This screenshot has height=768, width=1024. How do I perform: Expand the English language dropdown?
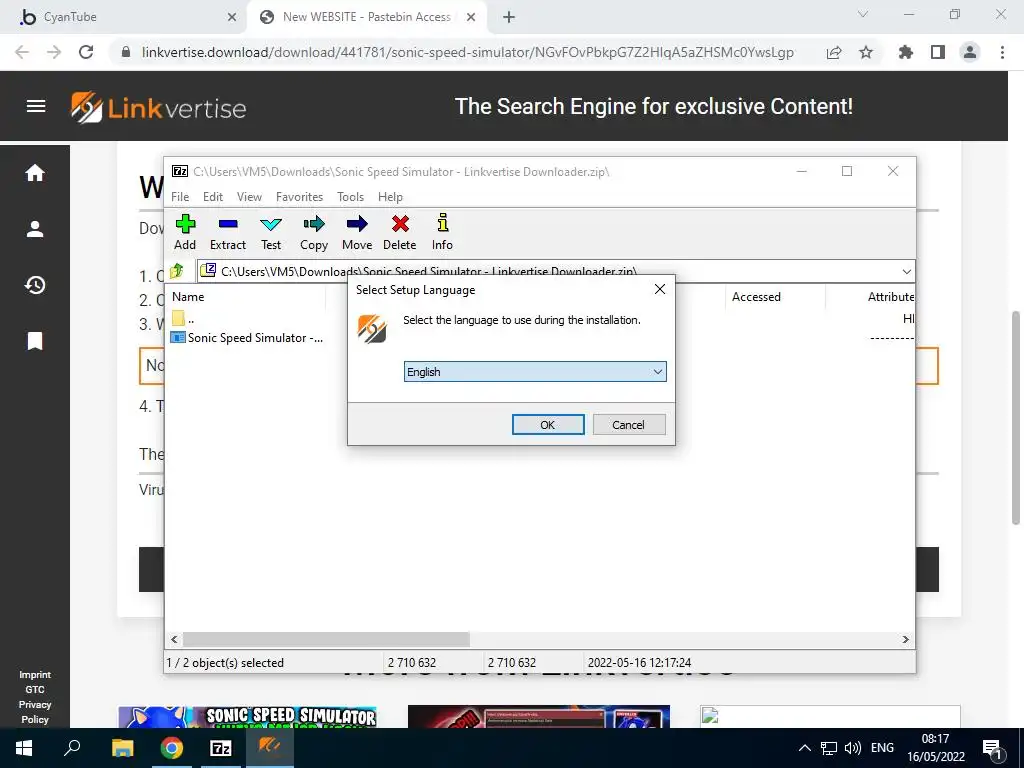658,372
